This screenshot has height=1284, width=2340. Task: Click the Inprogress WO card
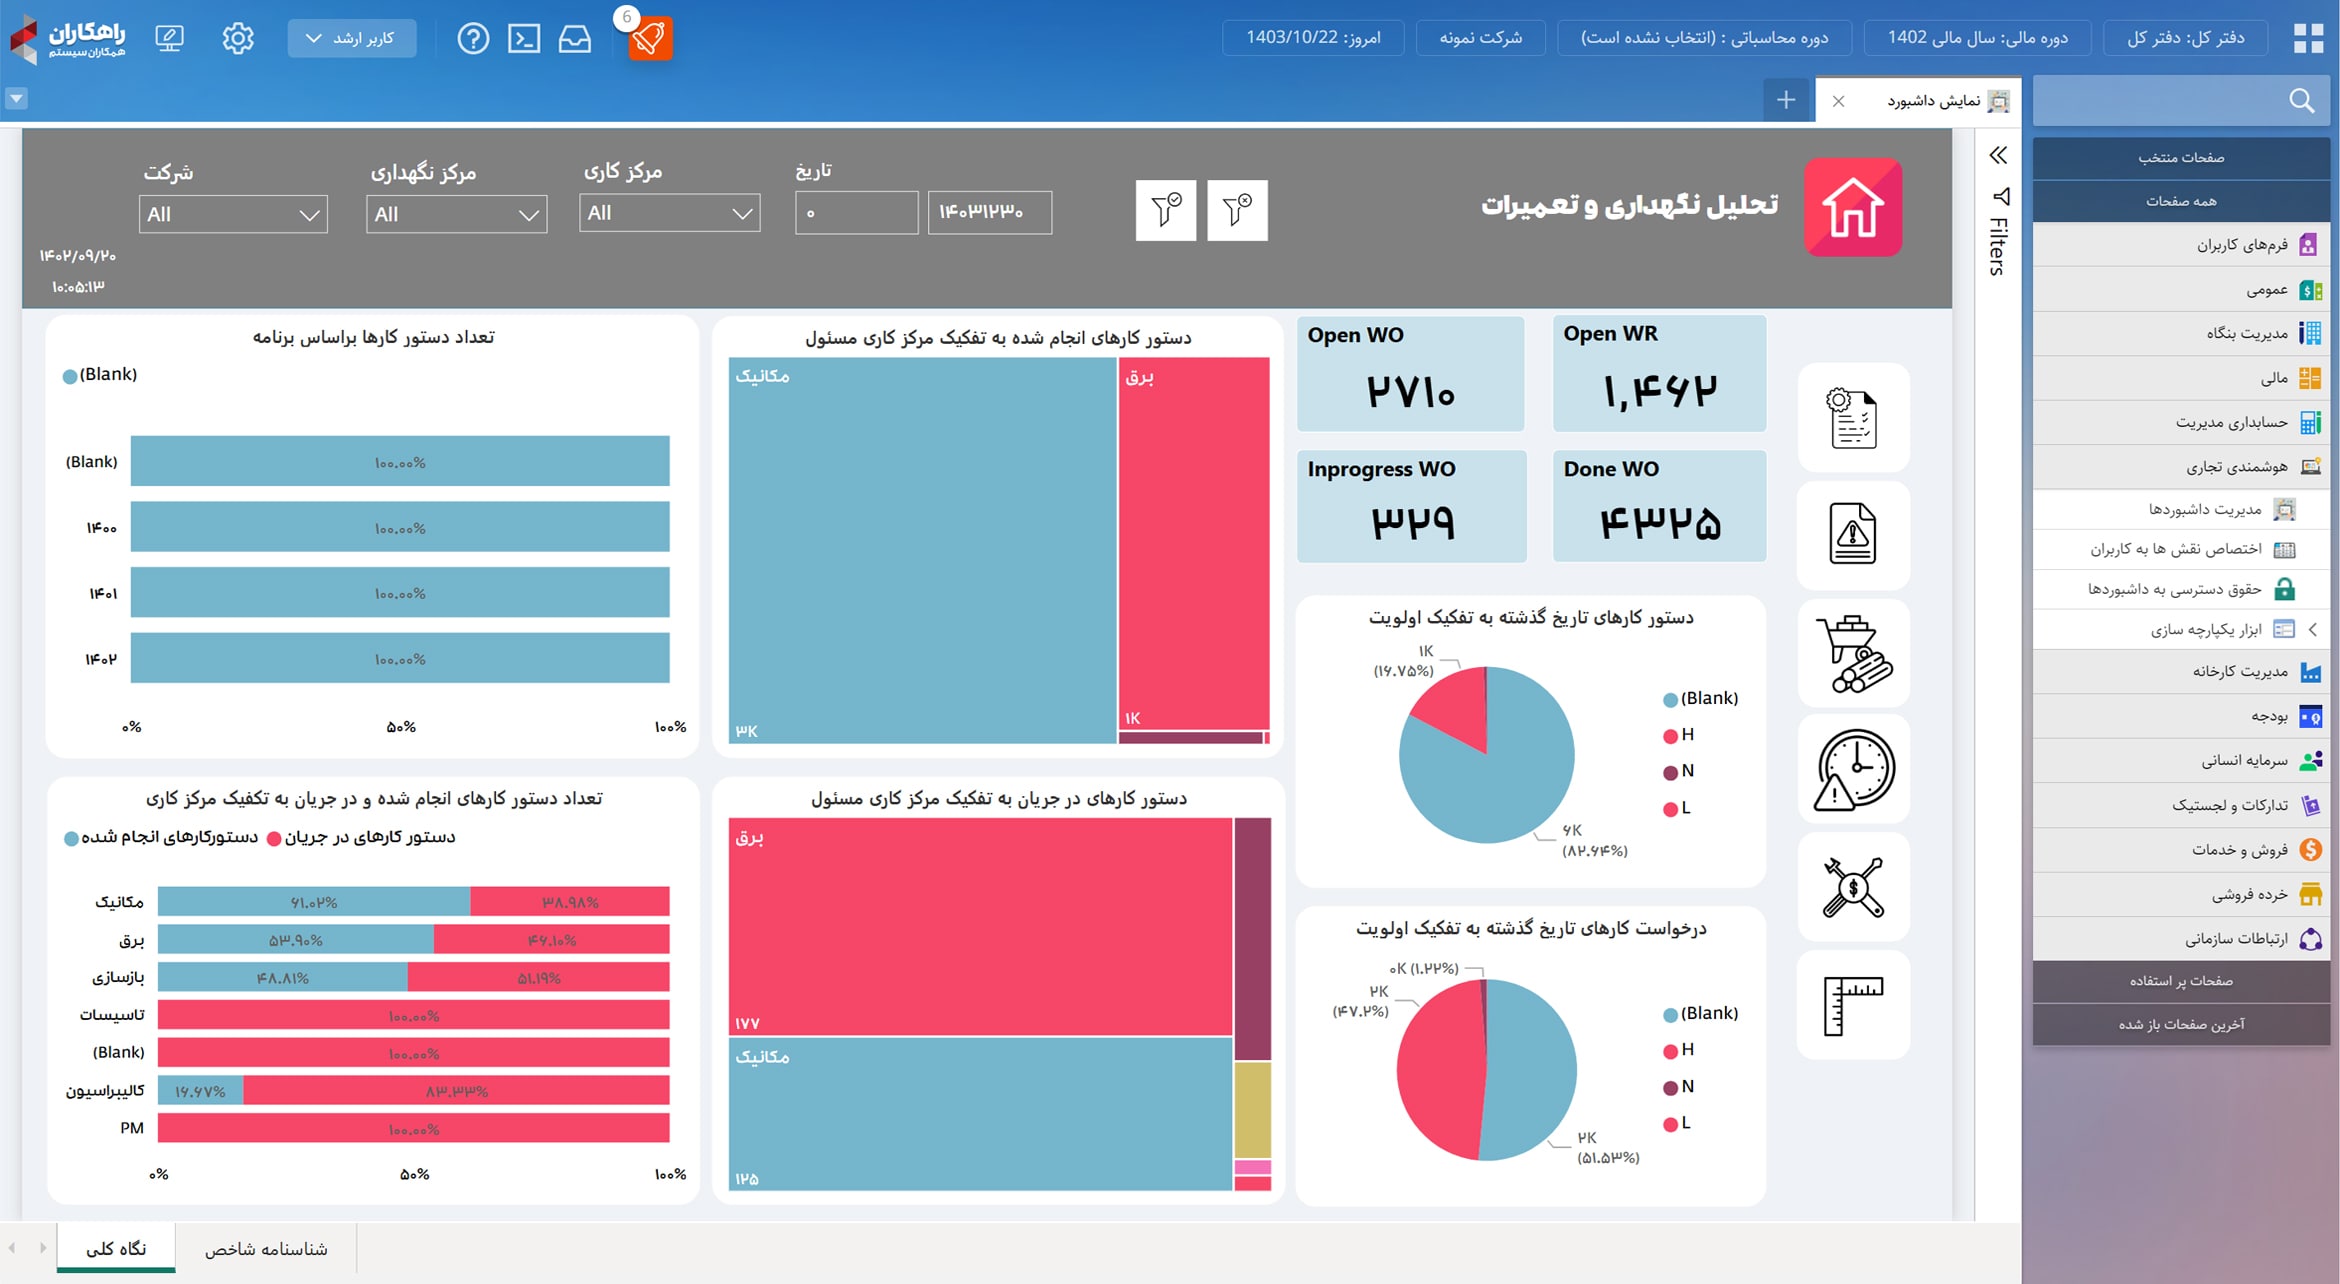[x=1411, y=506]
